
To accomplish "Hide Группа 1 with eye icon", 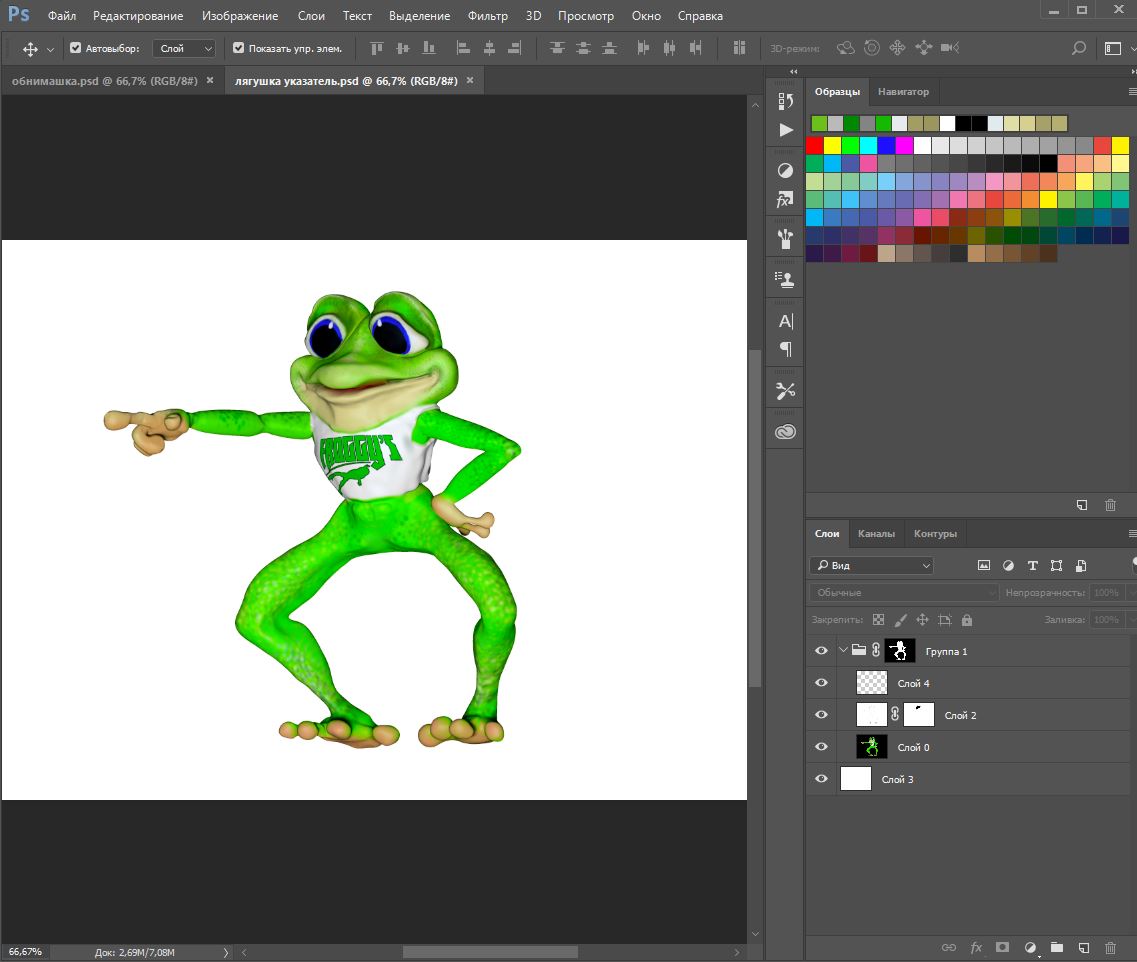I will 822,651.
